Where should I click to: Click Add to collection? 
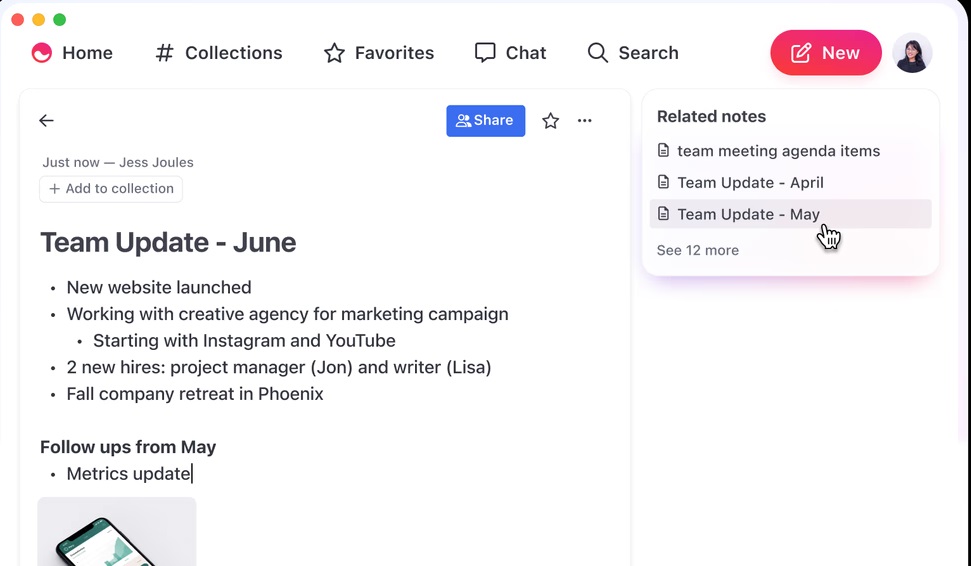[x=111, y=189]
